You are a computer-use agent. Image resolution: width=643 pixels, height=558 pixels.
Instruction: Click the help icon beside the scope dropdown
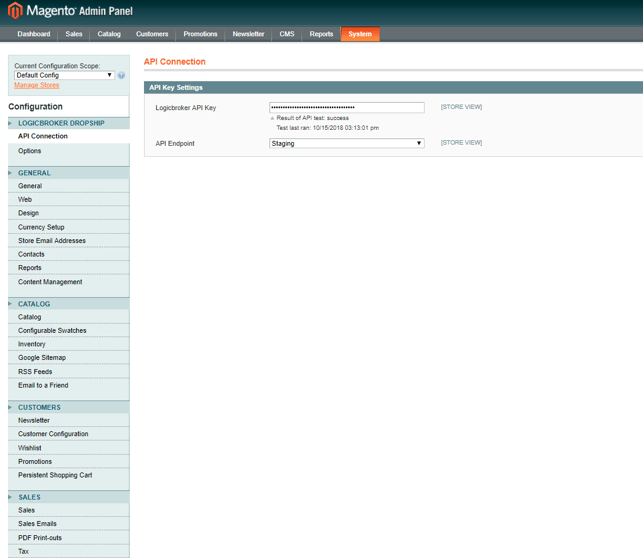click(121, 75)
